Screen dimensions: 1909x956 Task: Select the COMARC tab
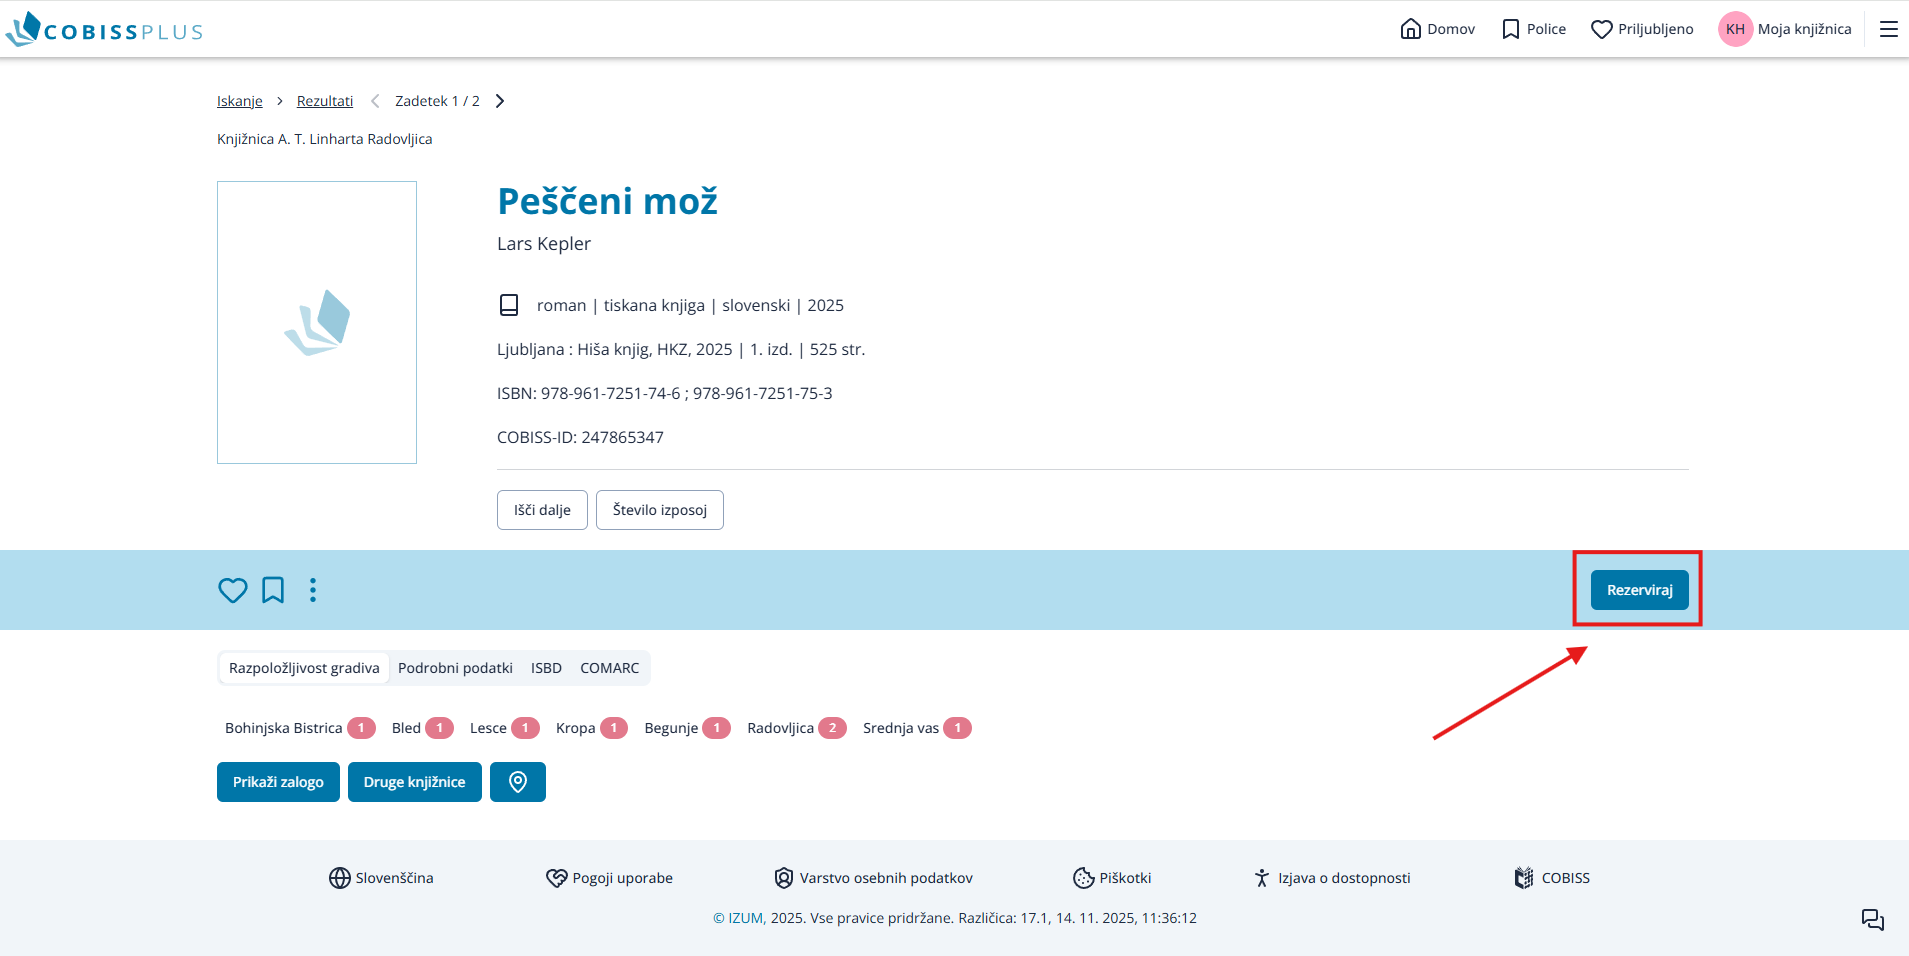pos(609,668)
